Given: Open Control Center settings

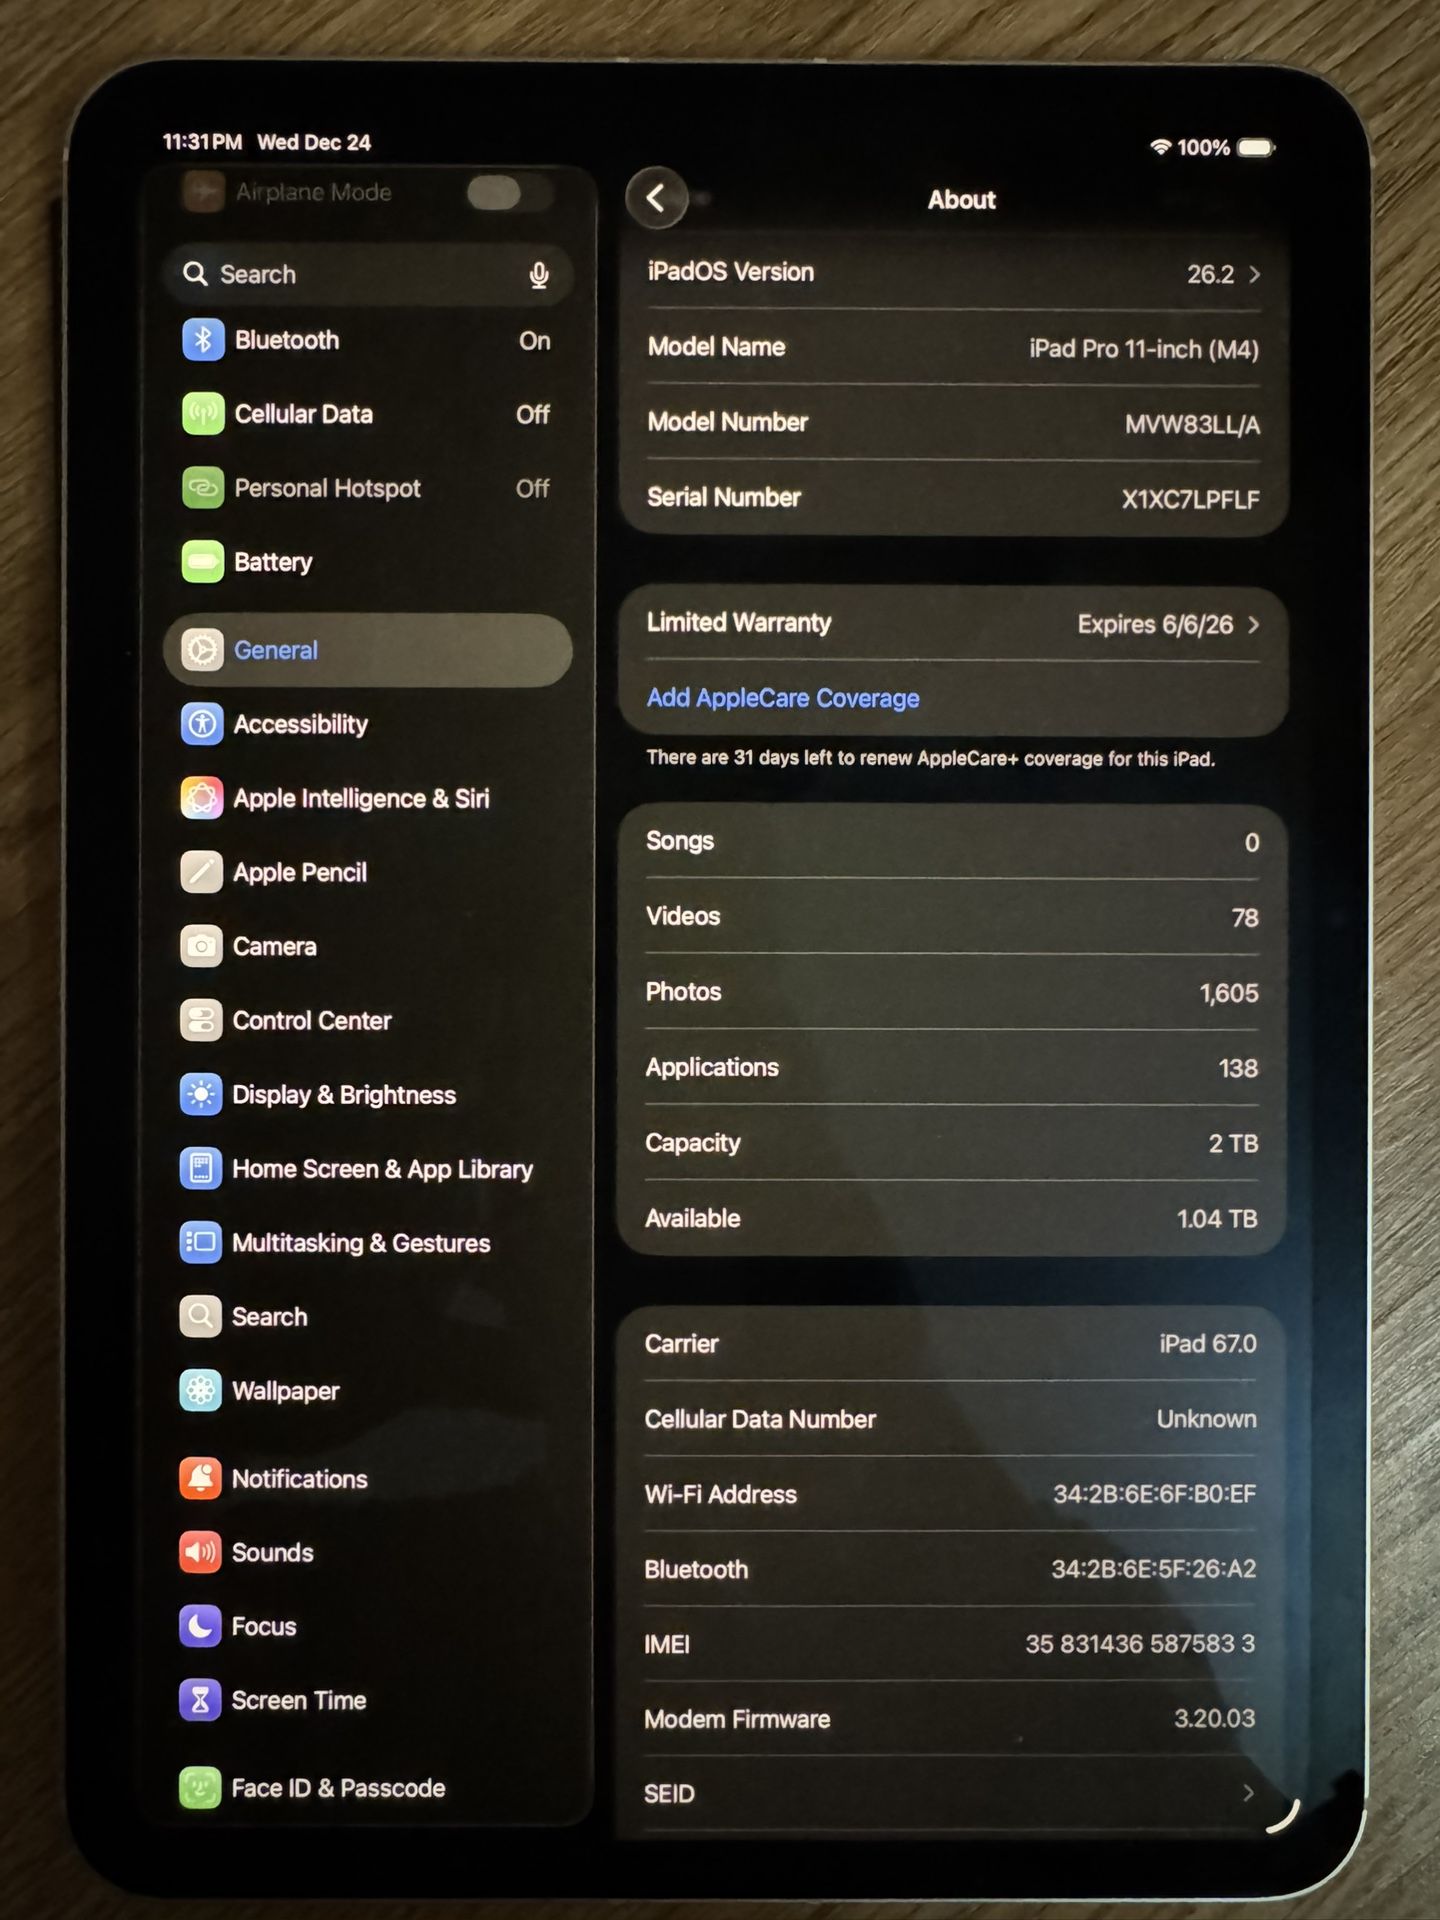Looking at the screenshot, I should 368,1020.
